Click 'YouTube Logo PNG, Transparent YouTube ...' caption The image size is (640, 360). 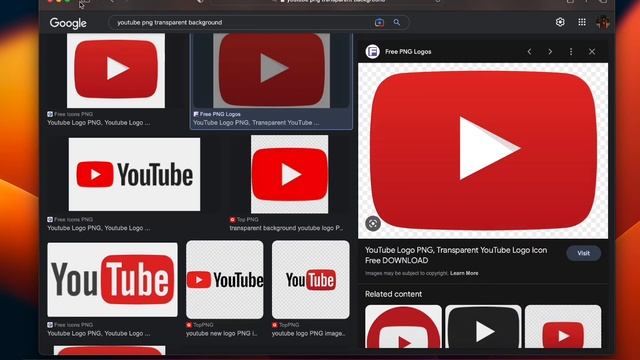256,122
